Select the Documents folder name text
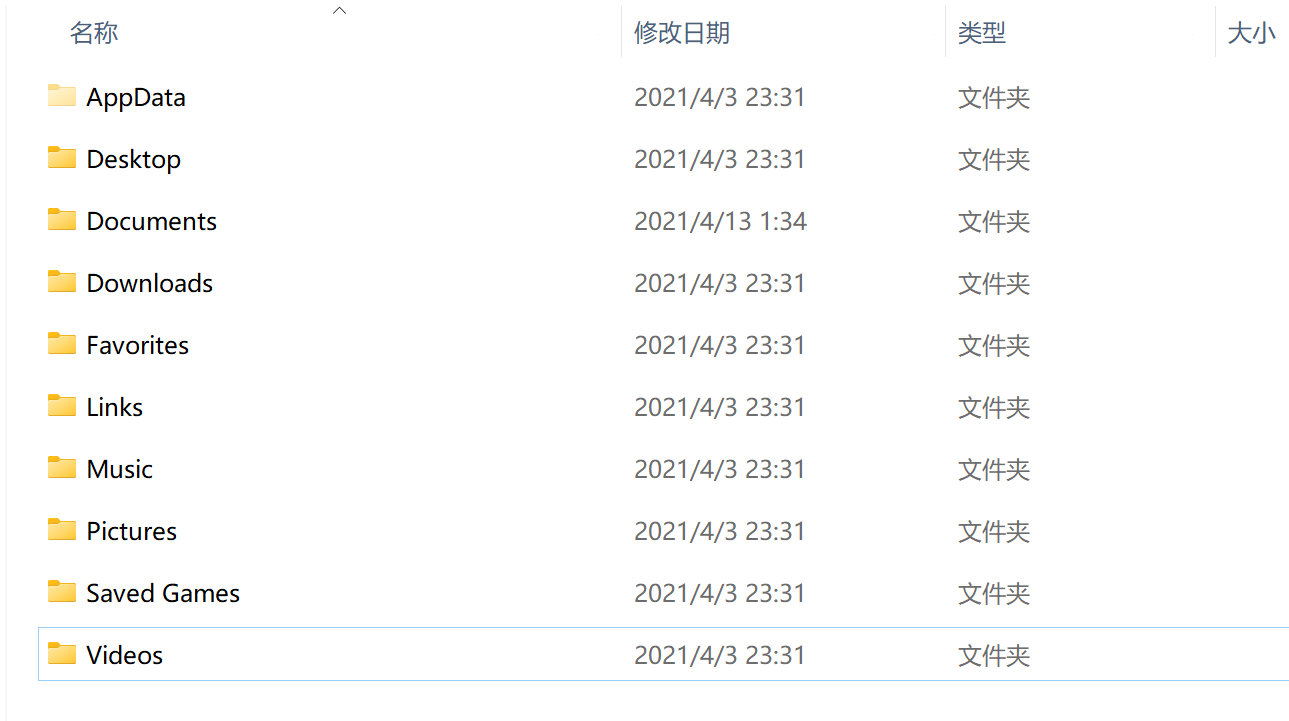1289x721 pixels. pos(152,221)
